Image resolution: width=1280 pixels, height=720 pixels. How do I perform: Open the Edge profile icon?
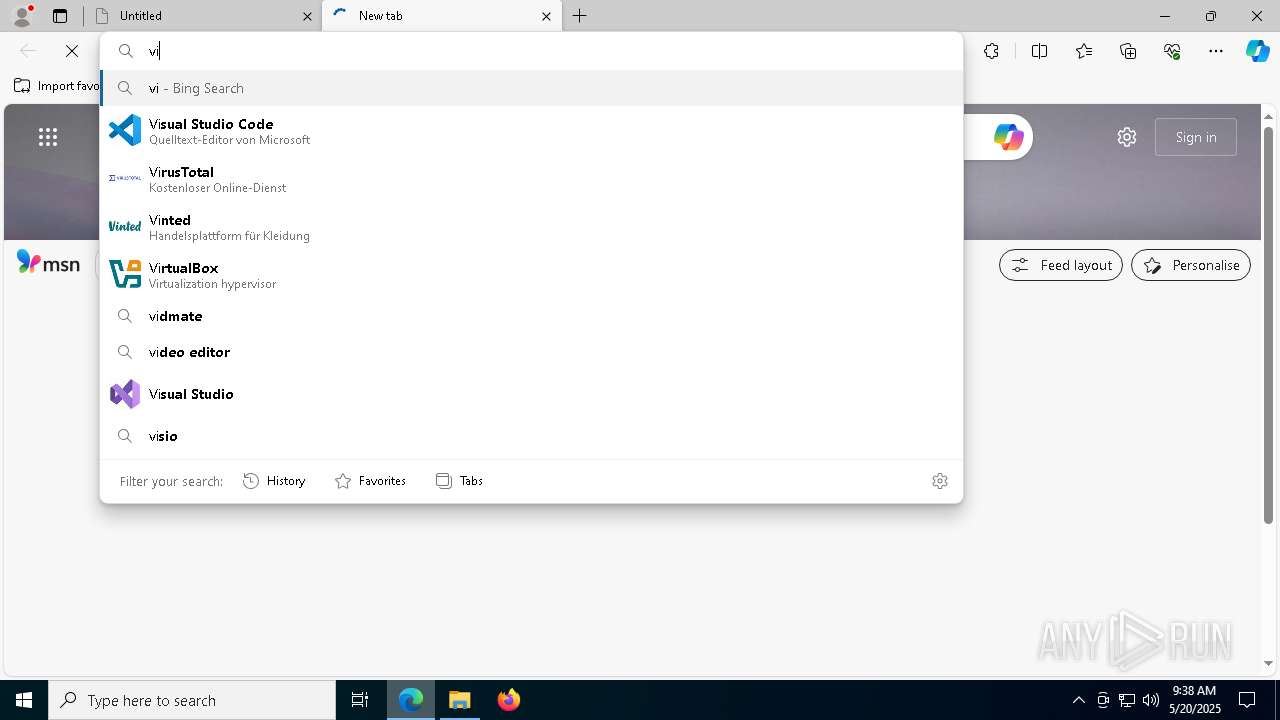click(22, 15)
